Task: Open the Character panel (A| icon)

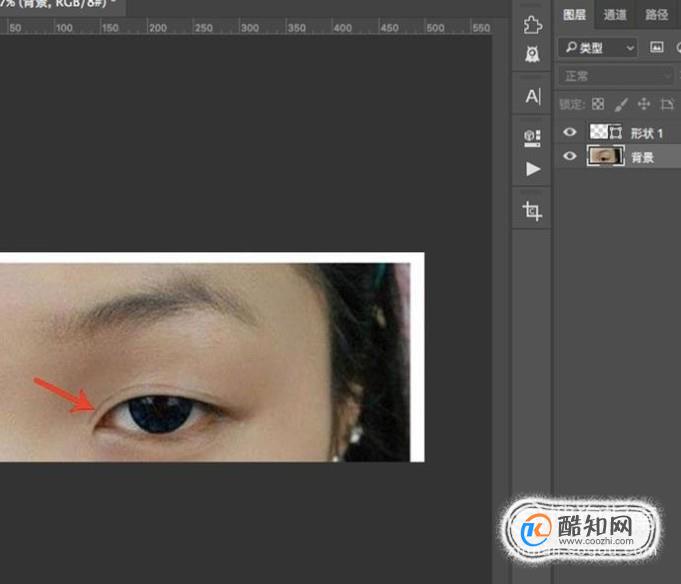Action: [533, 96]
